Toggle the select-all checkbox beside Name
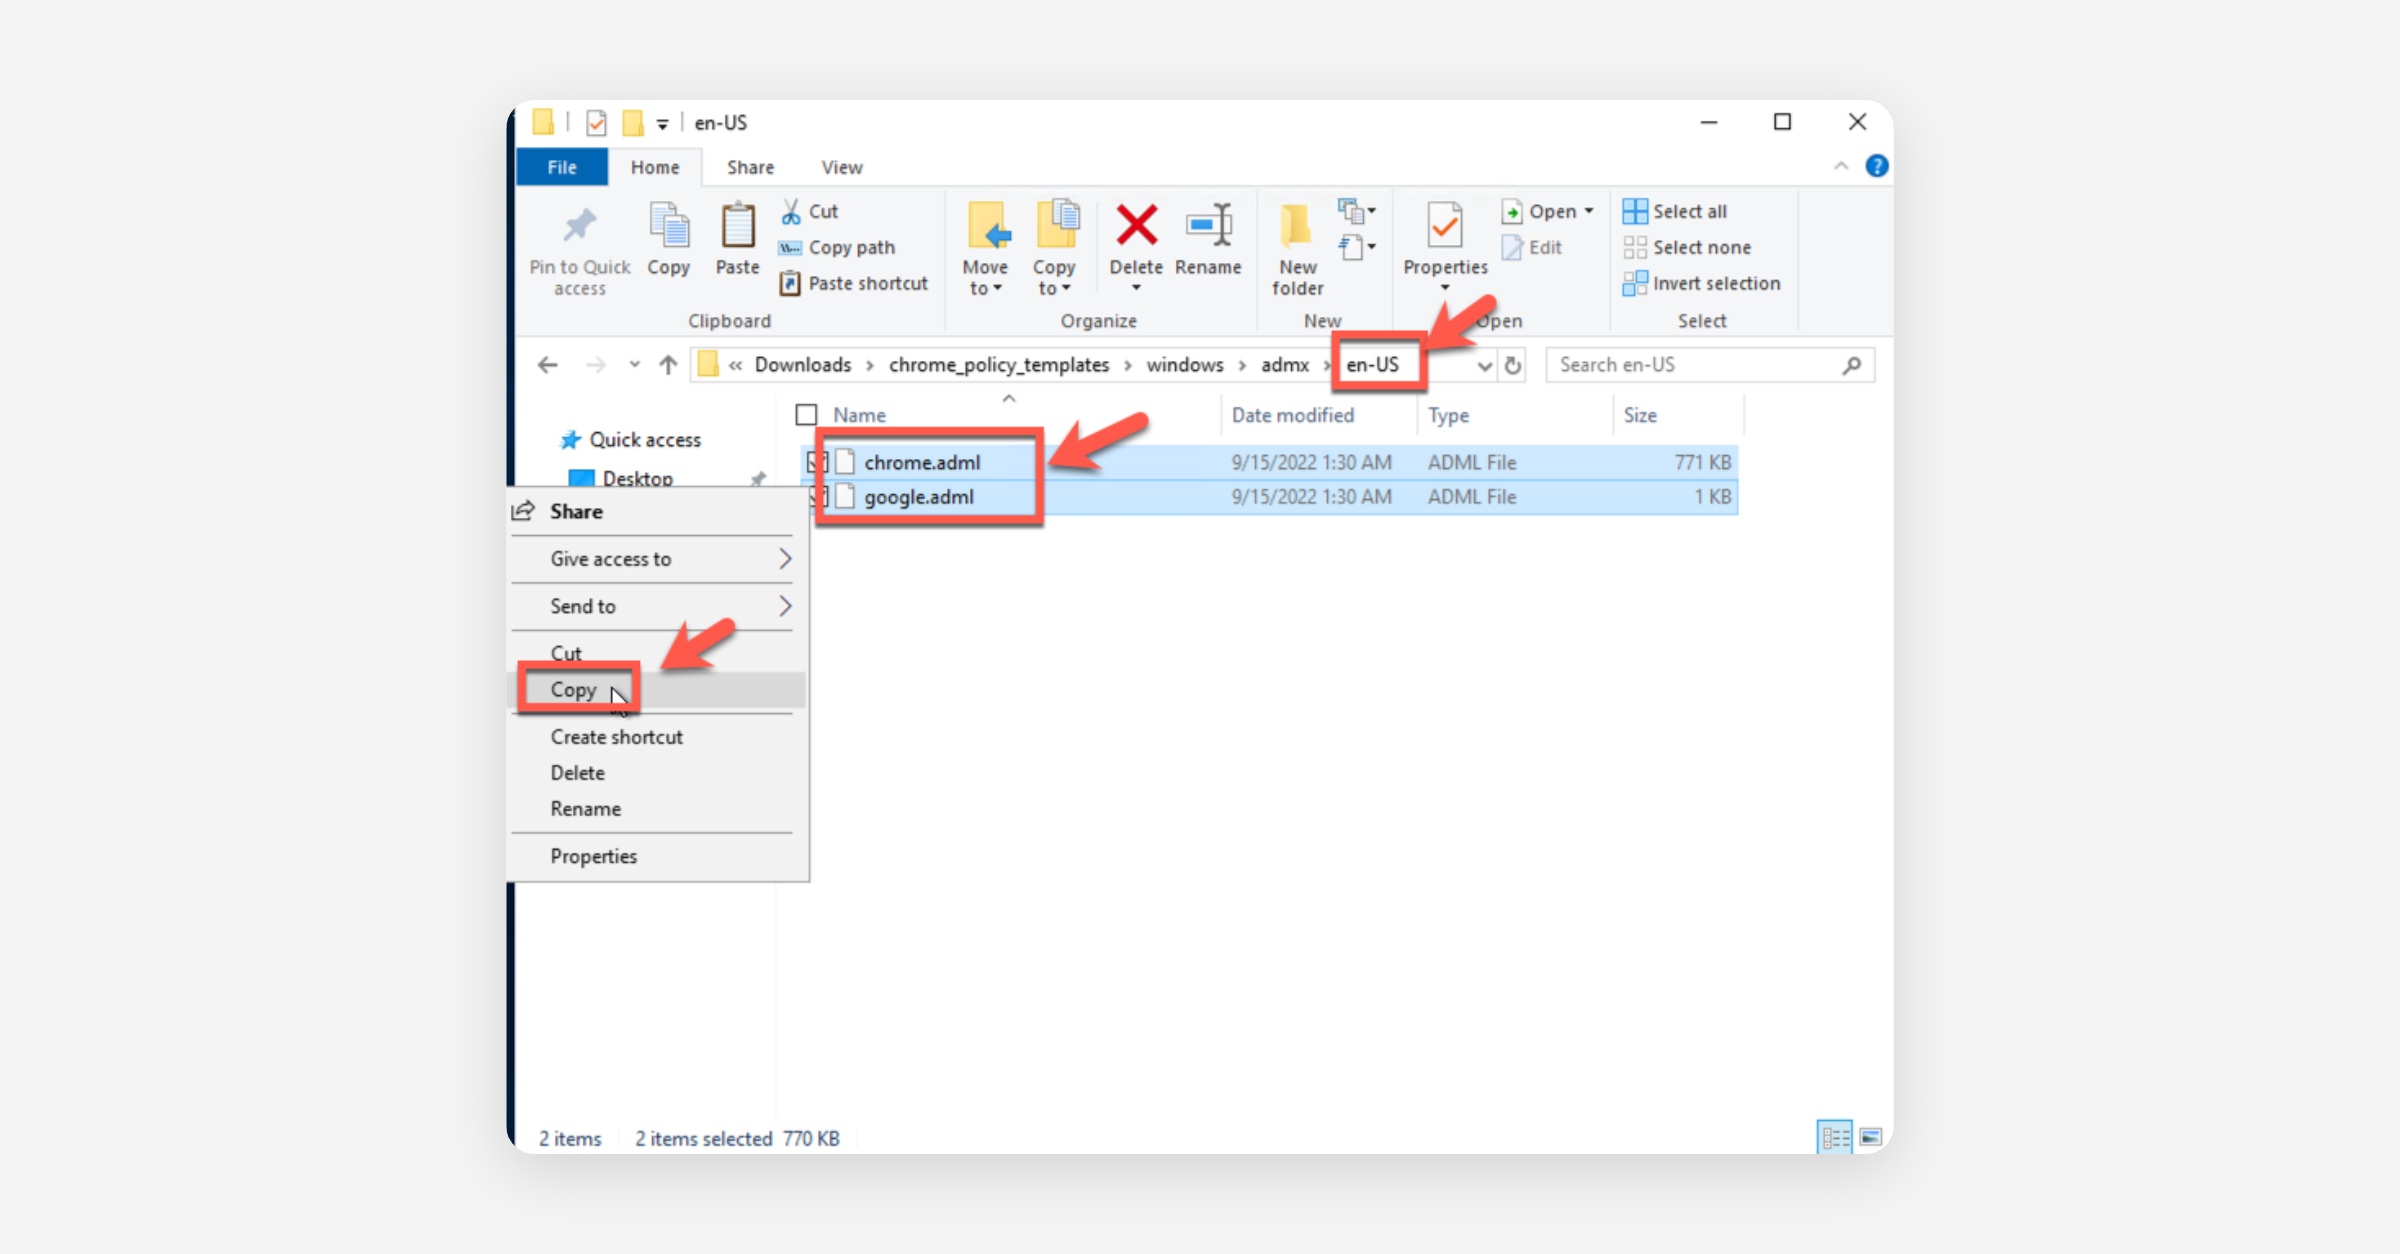 [x=806, y=415]
